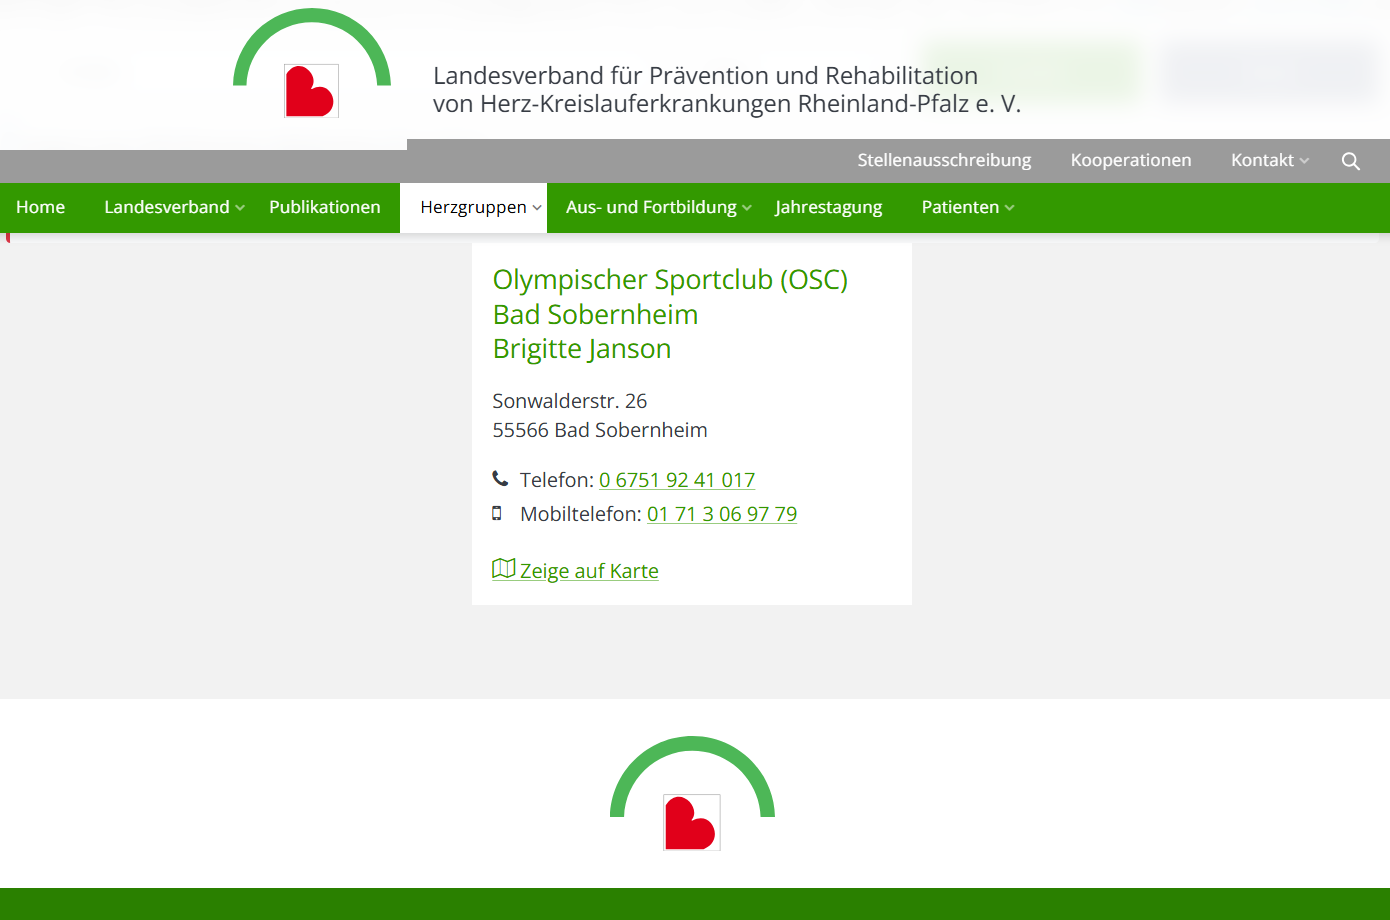Image resolution: width=1390 pixels, height=920 pixels.
Task: Click the mobile number 01 71 3 06 97 79
Action: coord(721,514)
